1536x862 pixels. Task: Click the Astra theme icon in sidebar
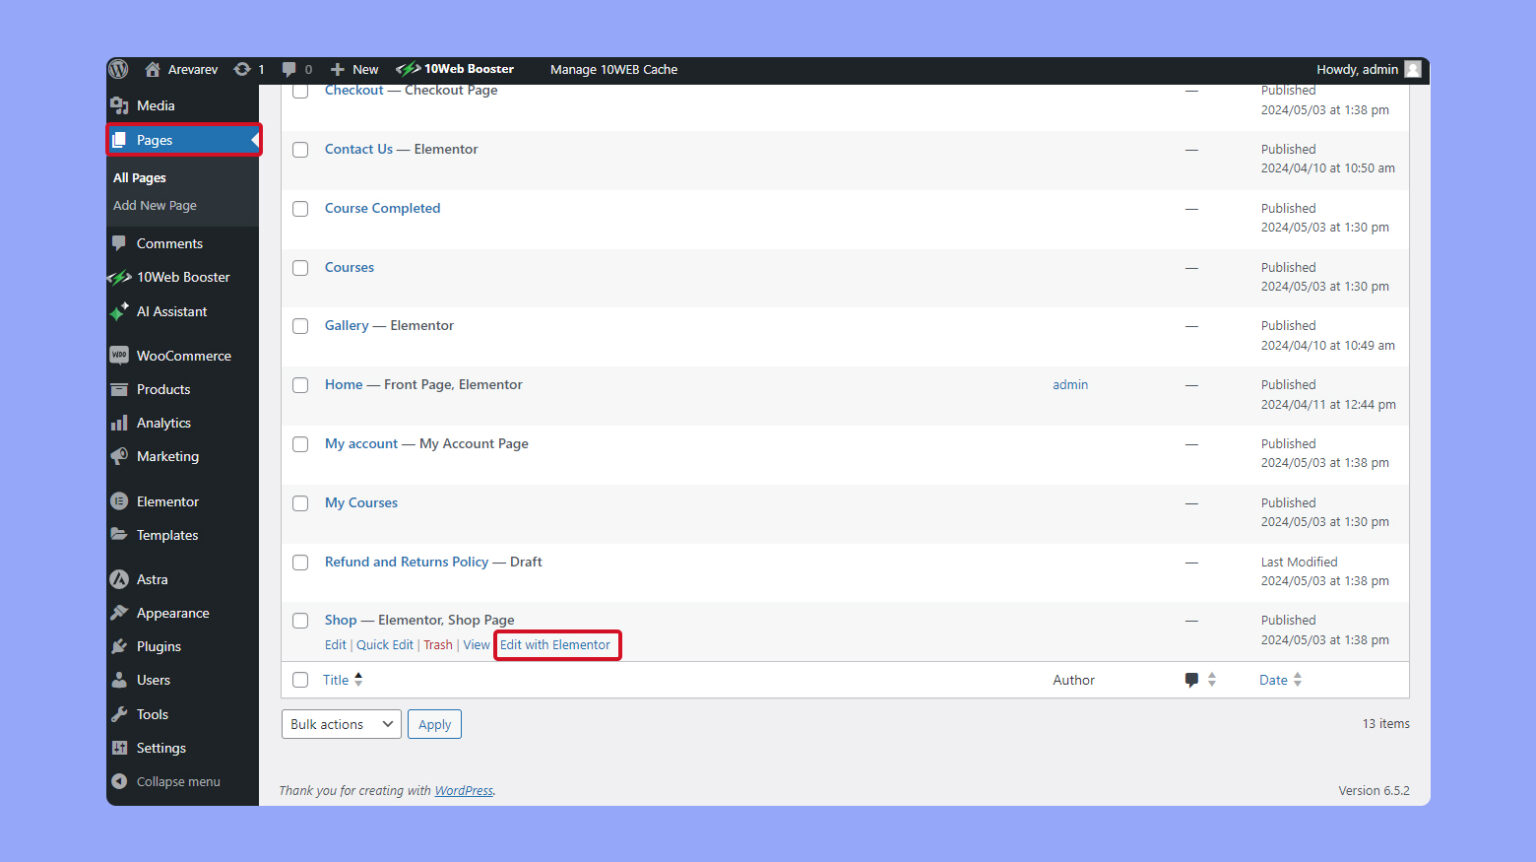click(x=121, y=579)
